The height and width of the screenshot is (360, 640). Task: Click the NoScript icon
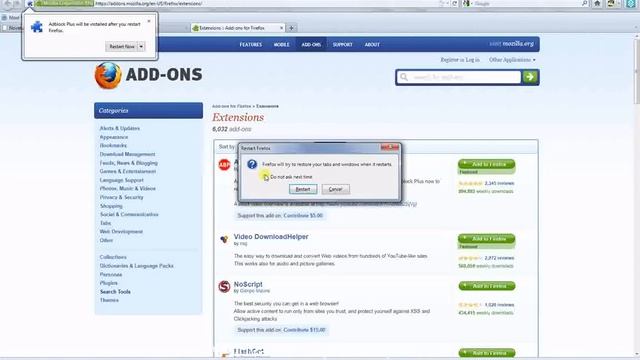click(224, 287)
